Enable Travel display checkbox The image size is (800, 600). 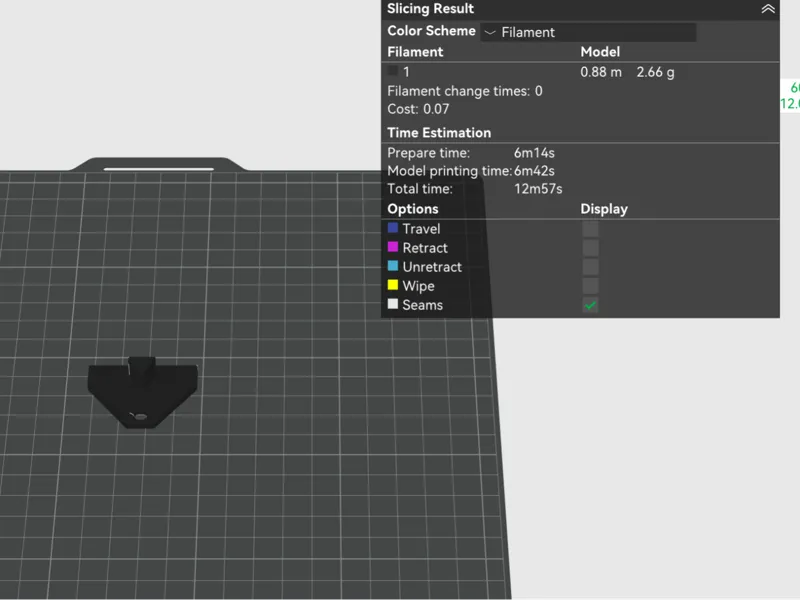[x=590, y=229]
